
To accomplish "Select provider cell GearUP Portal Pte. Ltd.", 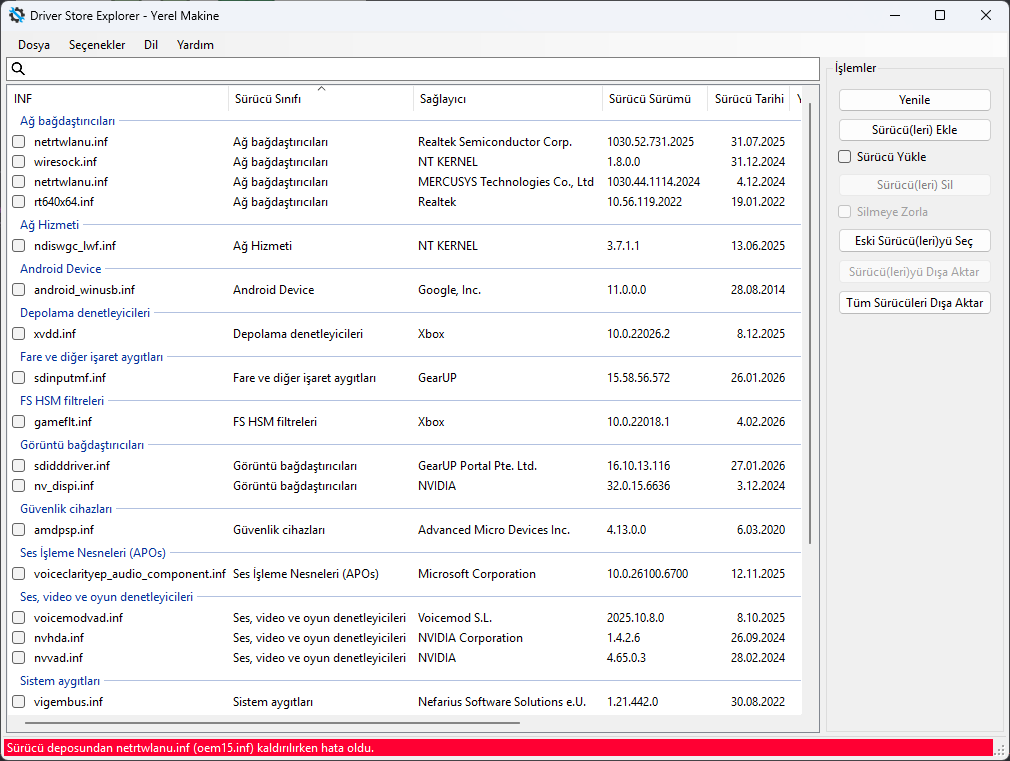I will click(477, 465).
